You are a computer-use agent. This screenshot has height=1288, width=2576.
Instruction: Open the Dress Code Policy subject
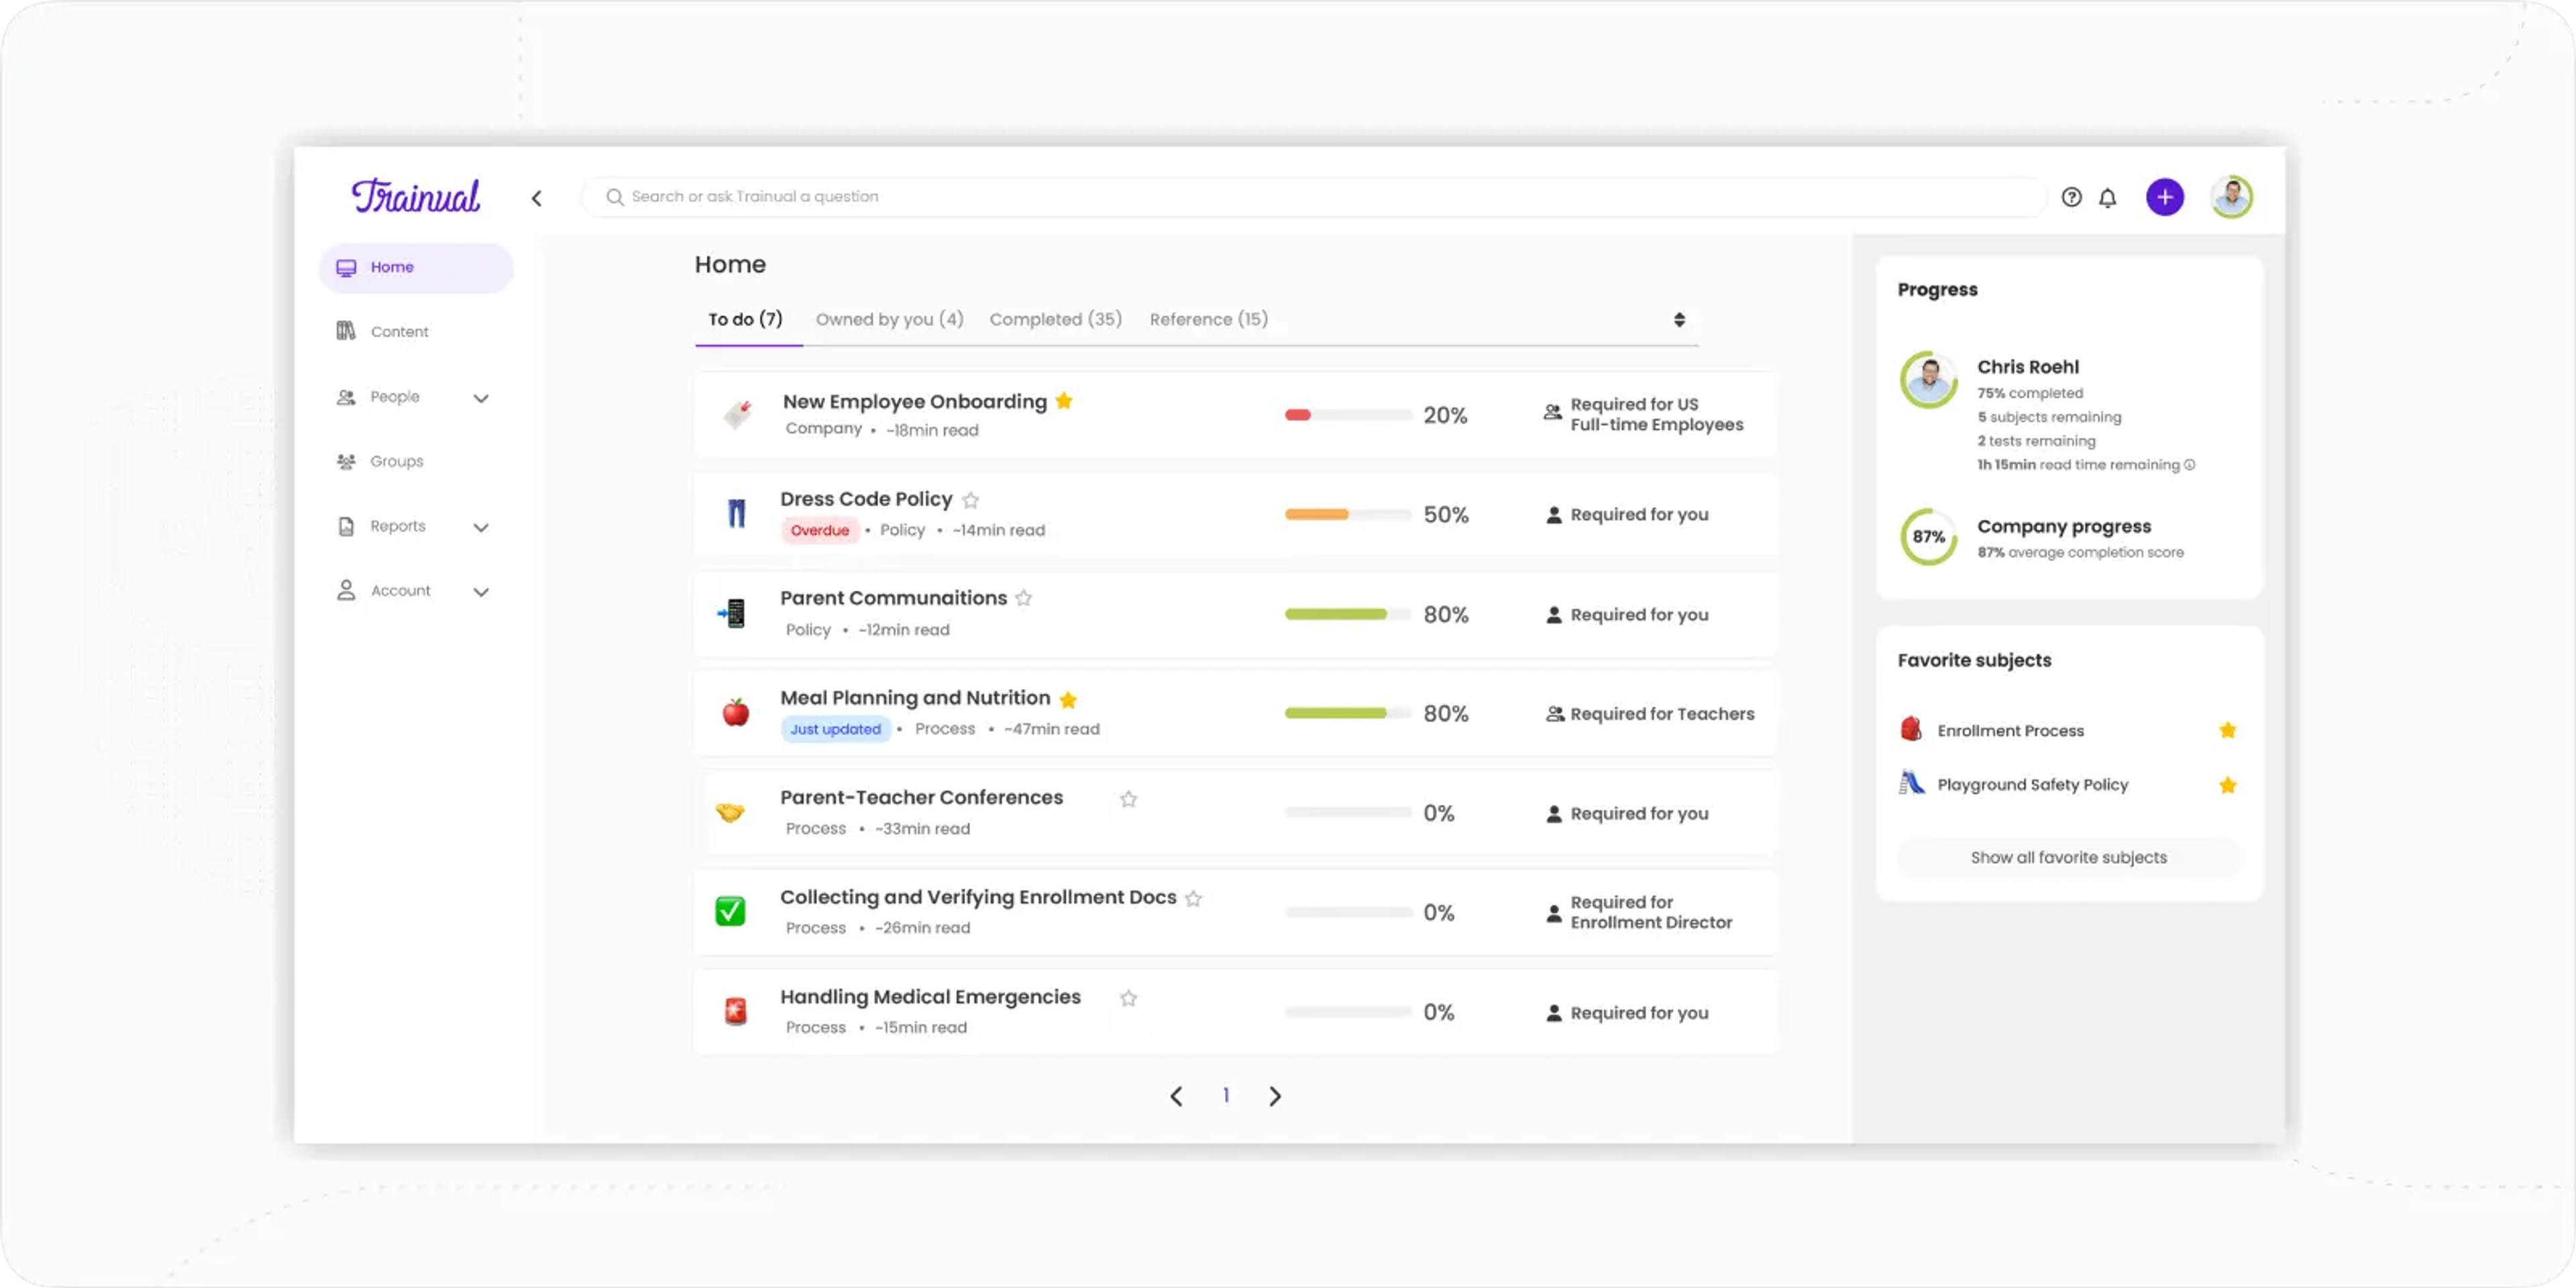coord(866,498)
